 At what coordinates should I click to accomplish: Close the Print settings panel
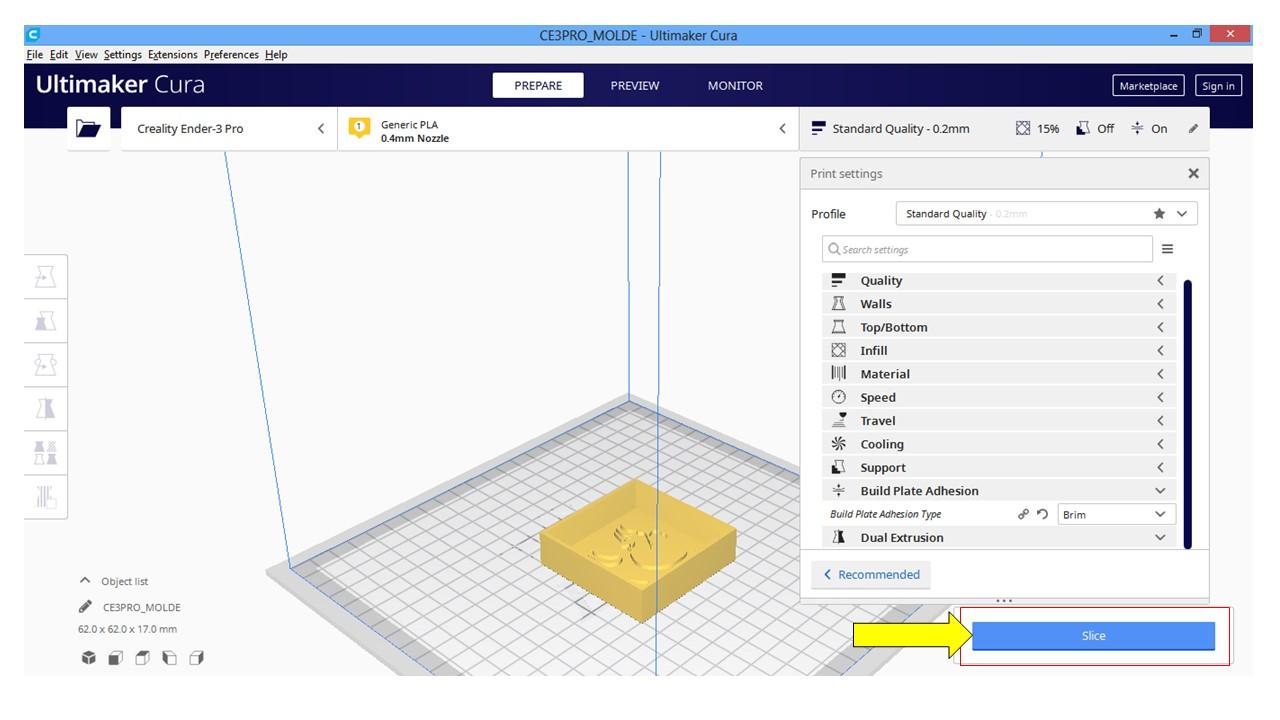click(x=1193, y=173)
